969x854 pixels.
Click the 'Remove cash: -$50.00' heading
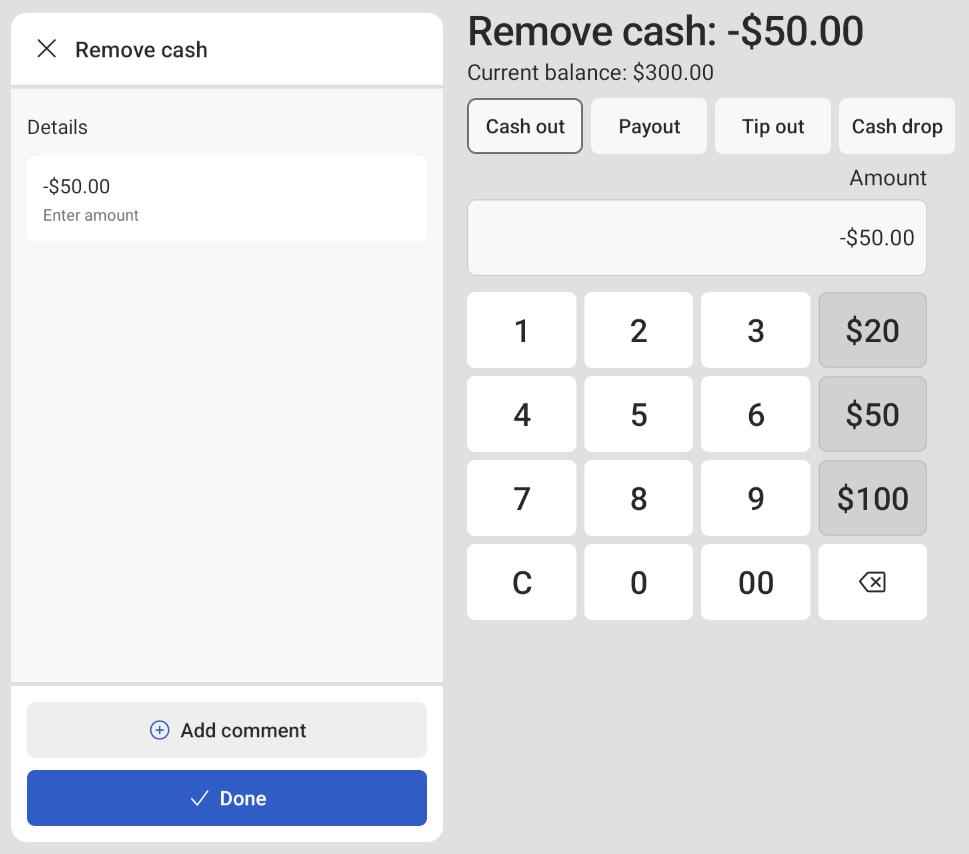pyautogui.click(x=665, y=31)
